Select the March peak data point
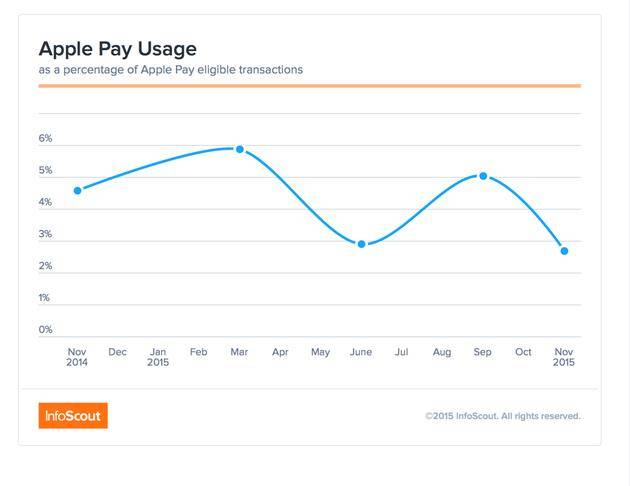Image resolution: width=630 pixels, height=486 pixels. pyautogui.click(x=239, y=149)
